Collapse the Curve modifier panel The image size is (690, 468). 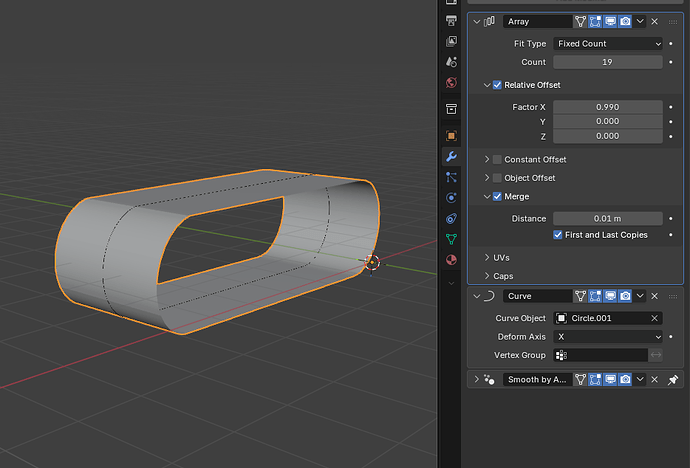click(477, 296)
